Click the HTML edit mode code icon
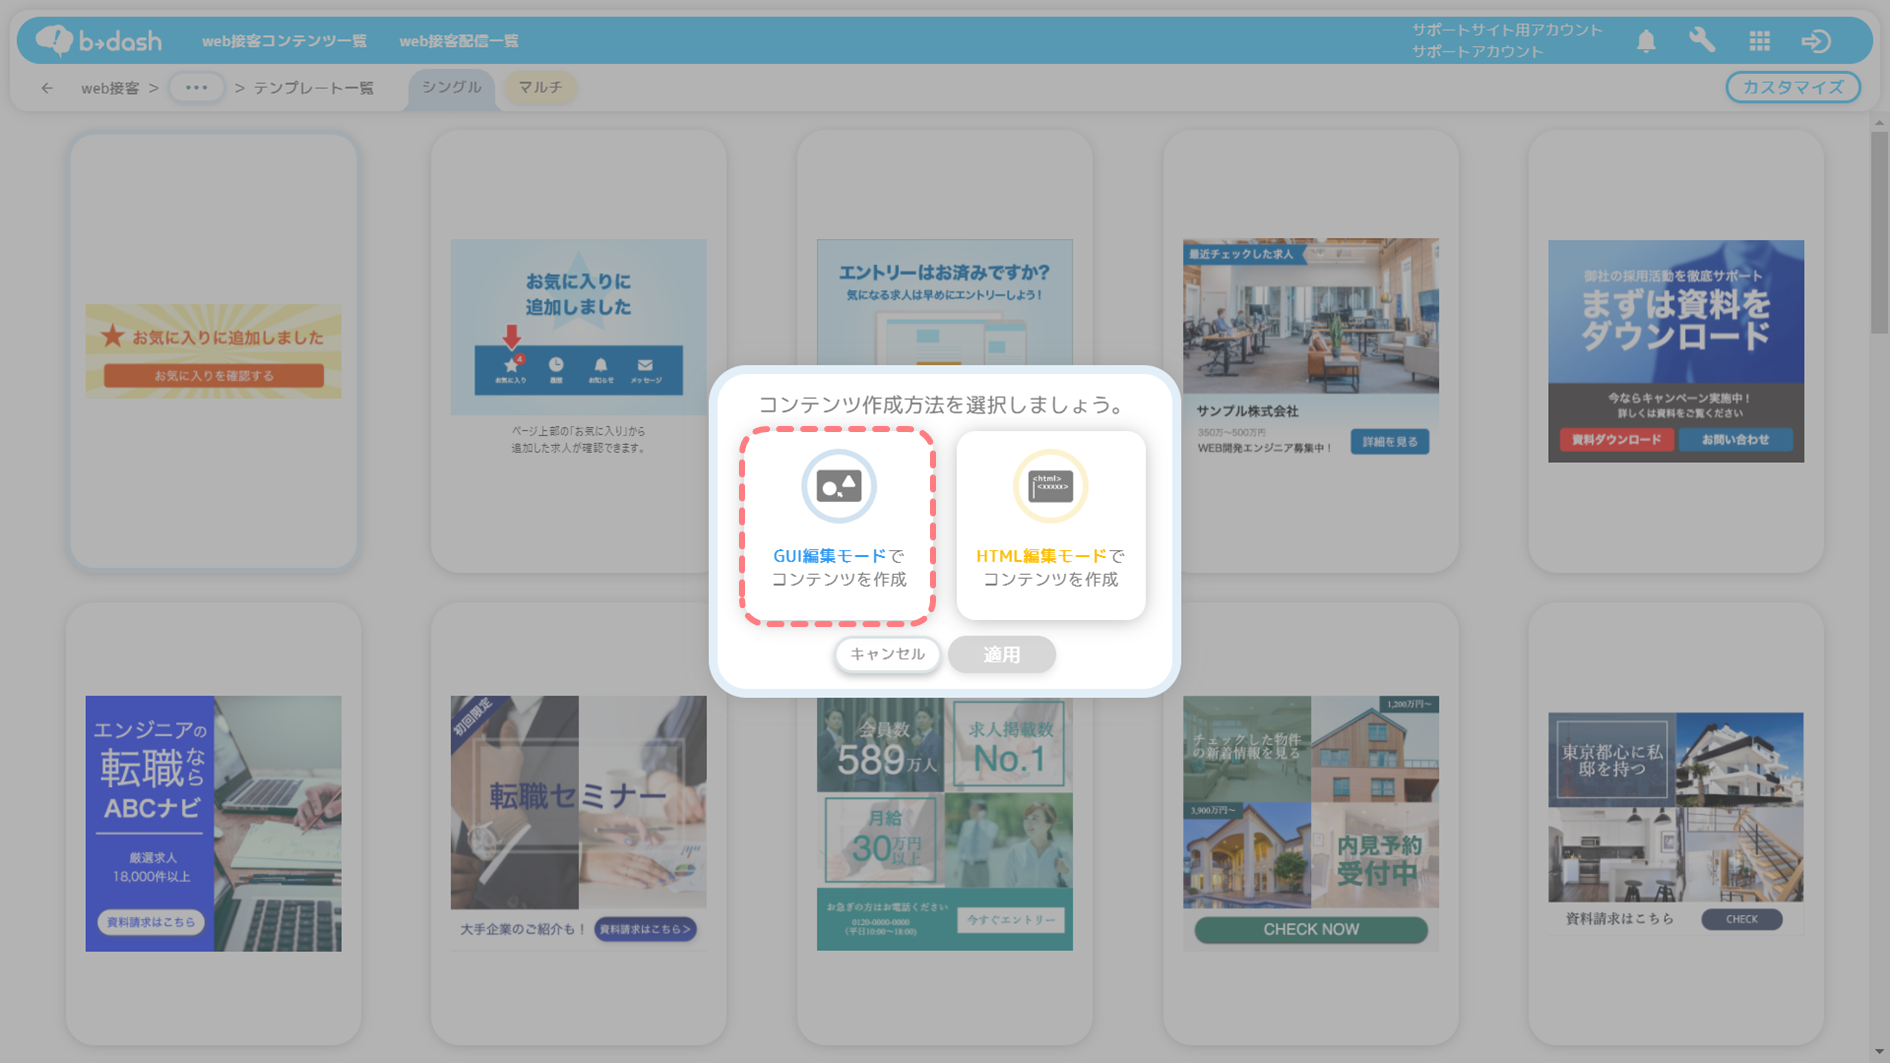This screenshot has width=1890, height=1063. click(x=1050, y=486)
